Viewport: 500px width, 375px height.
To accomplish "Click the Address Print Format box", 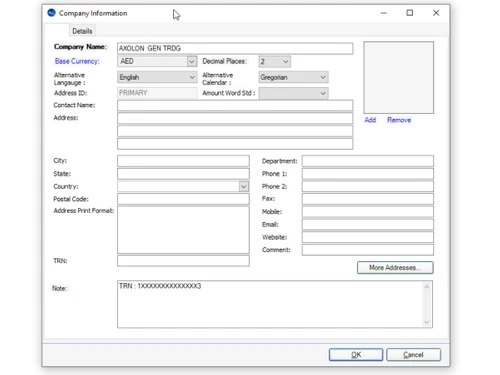I will [183, 230].
